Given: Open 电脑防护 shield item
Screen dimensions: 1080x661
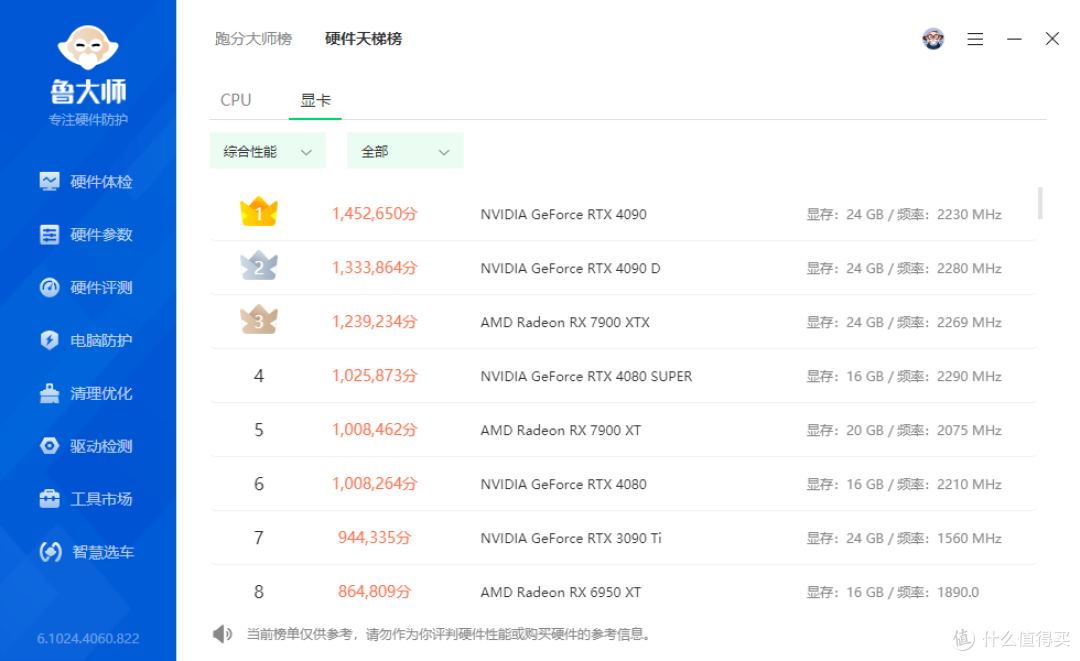Looking at the screenshot, I should (x=86, y=341).
